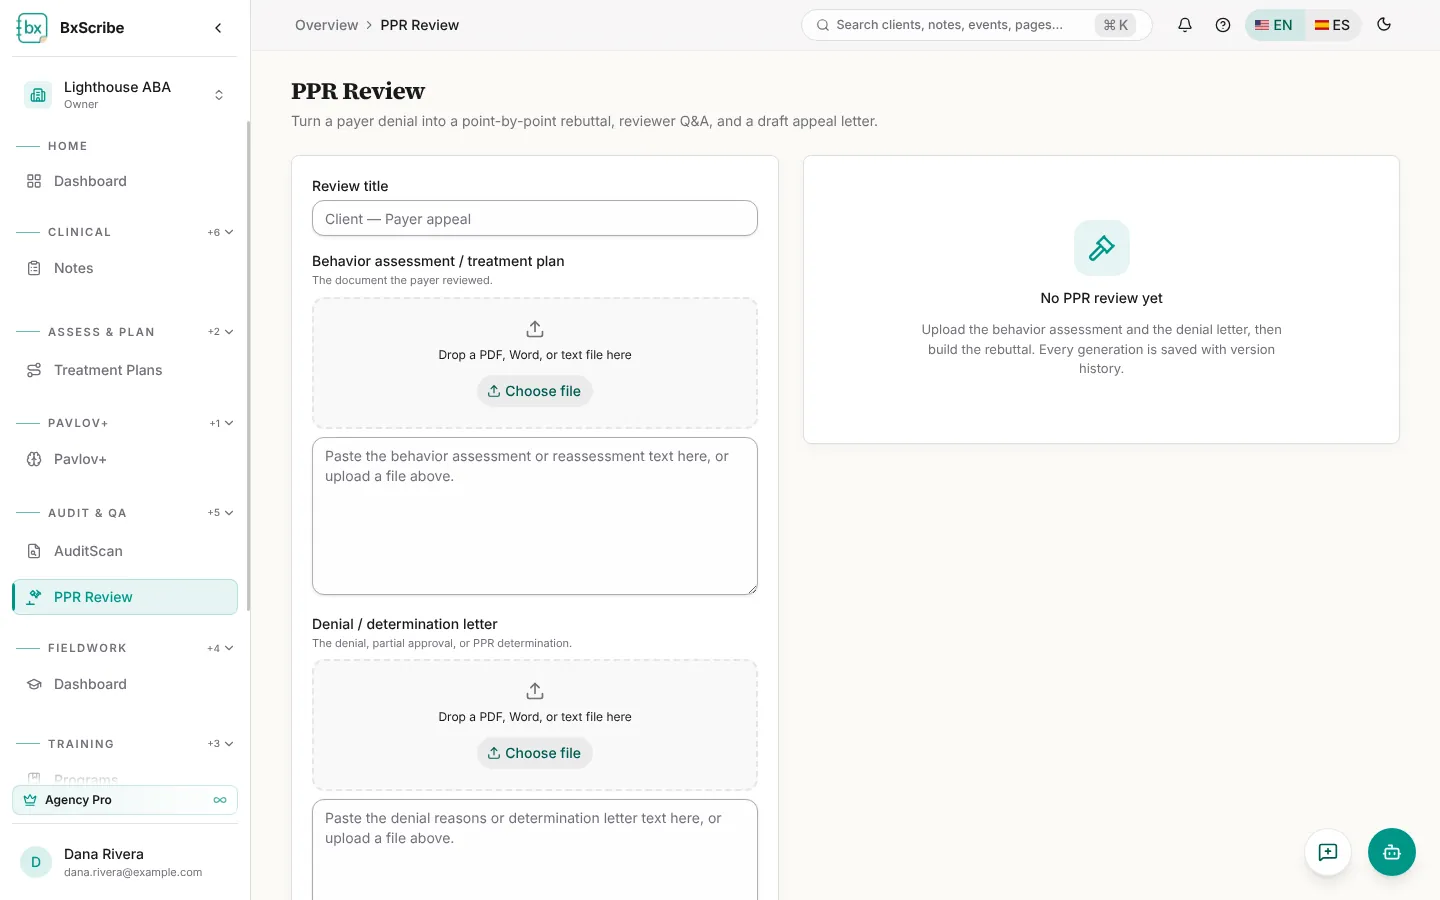Expand the Clinical section
1440x900 pixels.
[x=221, y=232]
